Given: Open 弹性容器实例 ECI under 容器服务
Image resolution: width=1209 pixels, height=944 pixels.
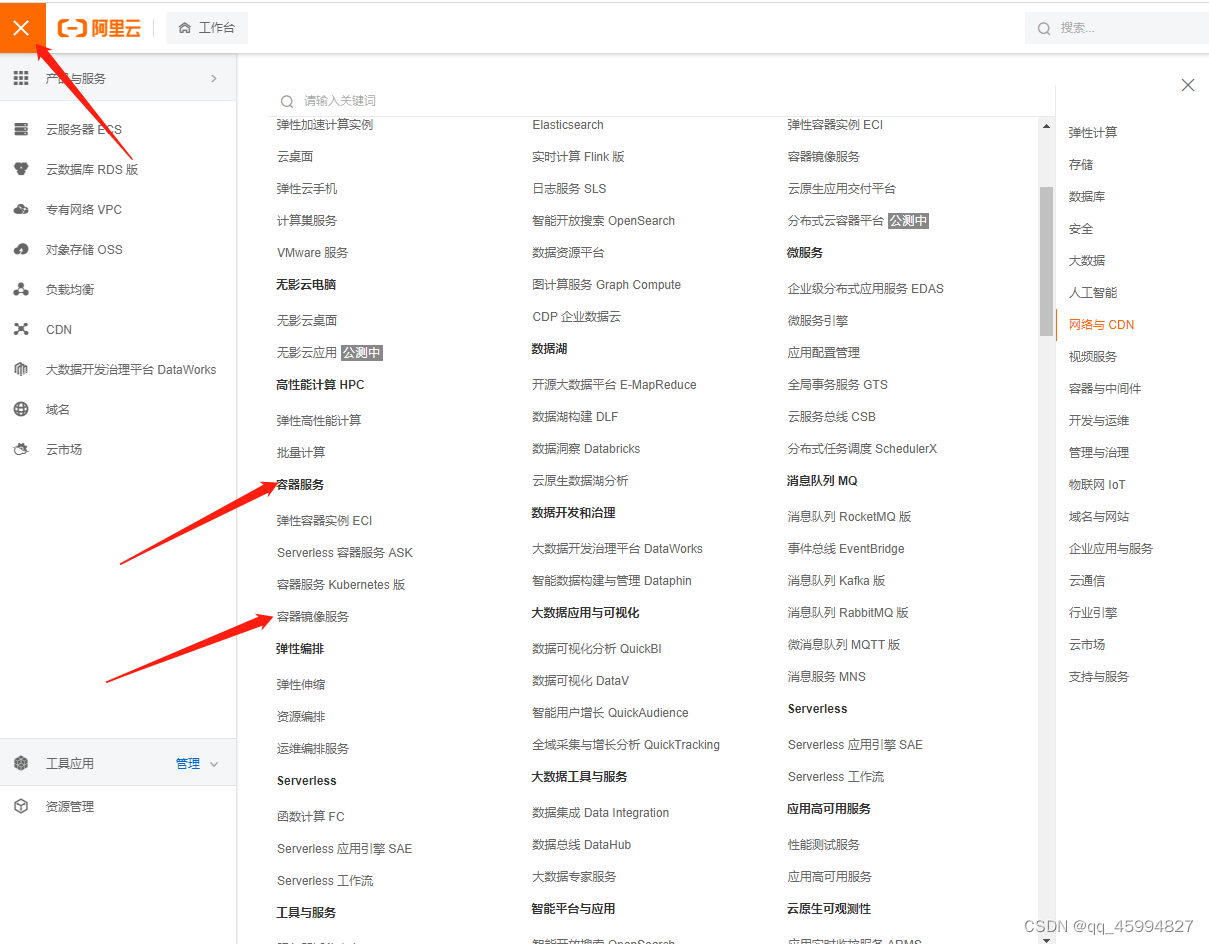Looking at the screenshot, I should tap(325, 520).
